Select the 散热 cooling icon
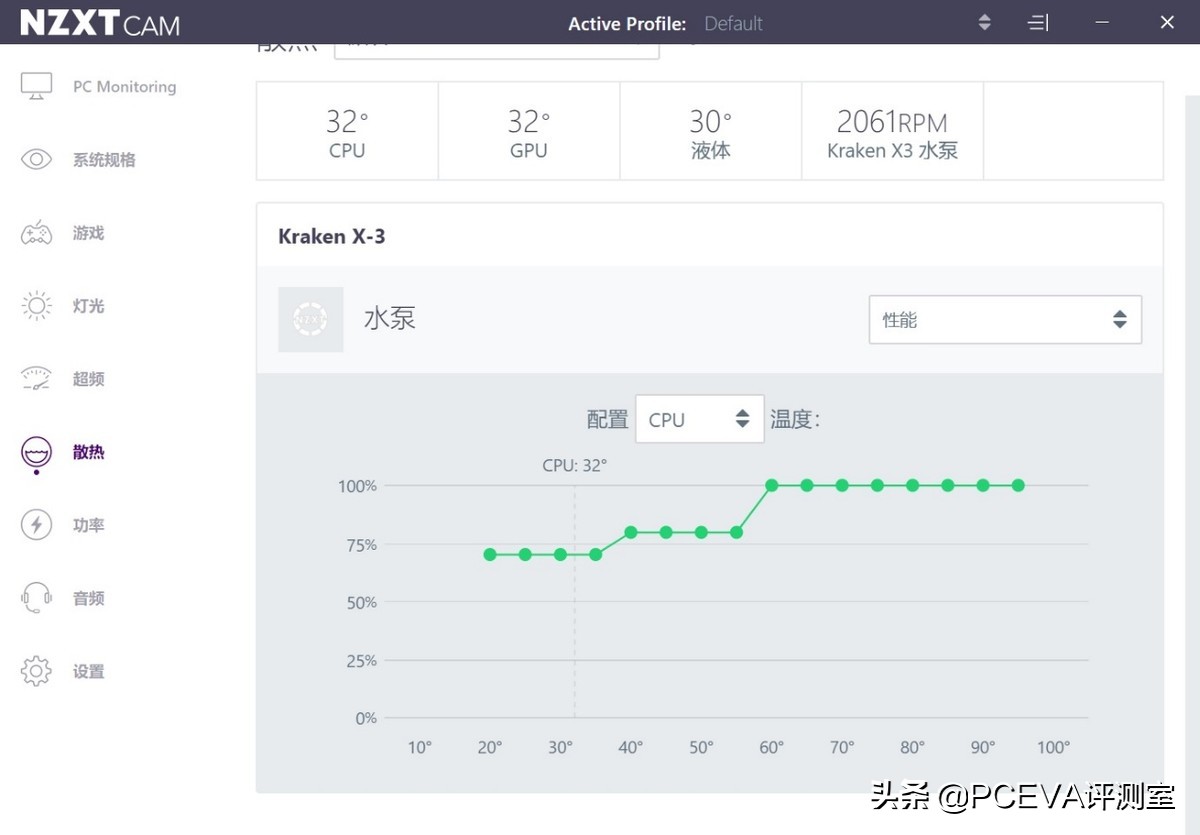The image size is (1200, 835). [x=37, y=453]
